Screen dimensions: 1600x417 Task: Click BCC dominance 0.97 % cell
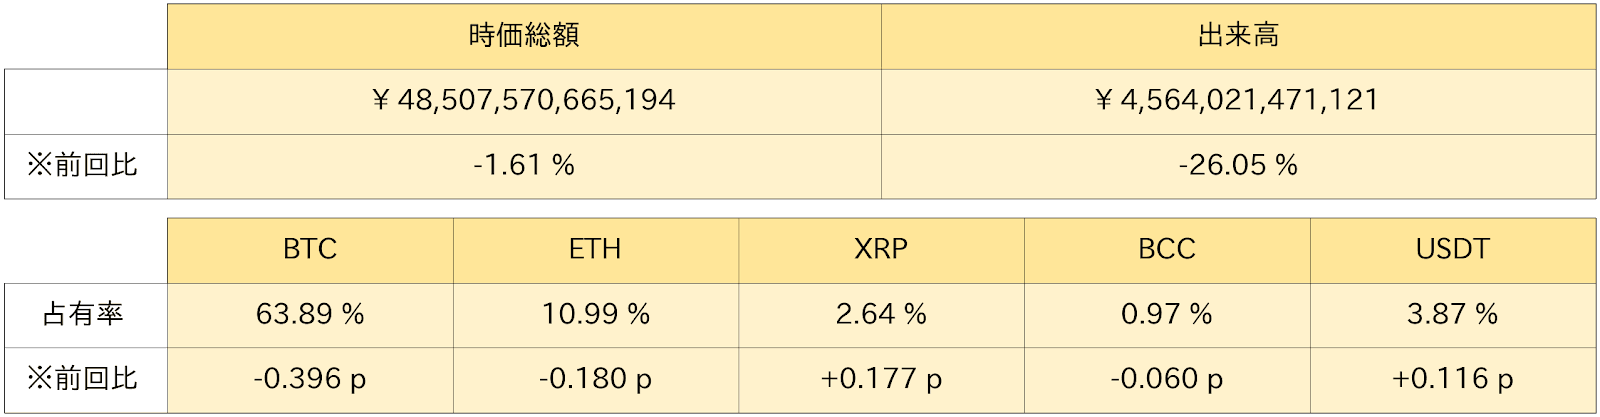[x=1167, y=314]
